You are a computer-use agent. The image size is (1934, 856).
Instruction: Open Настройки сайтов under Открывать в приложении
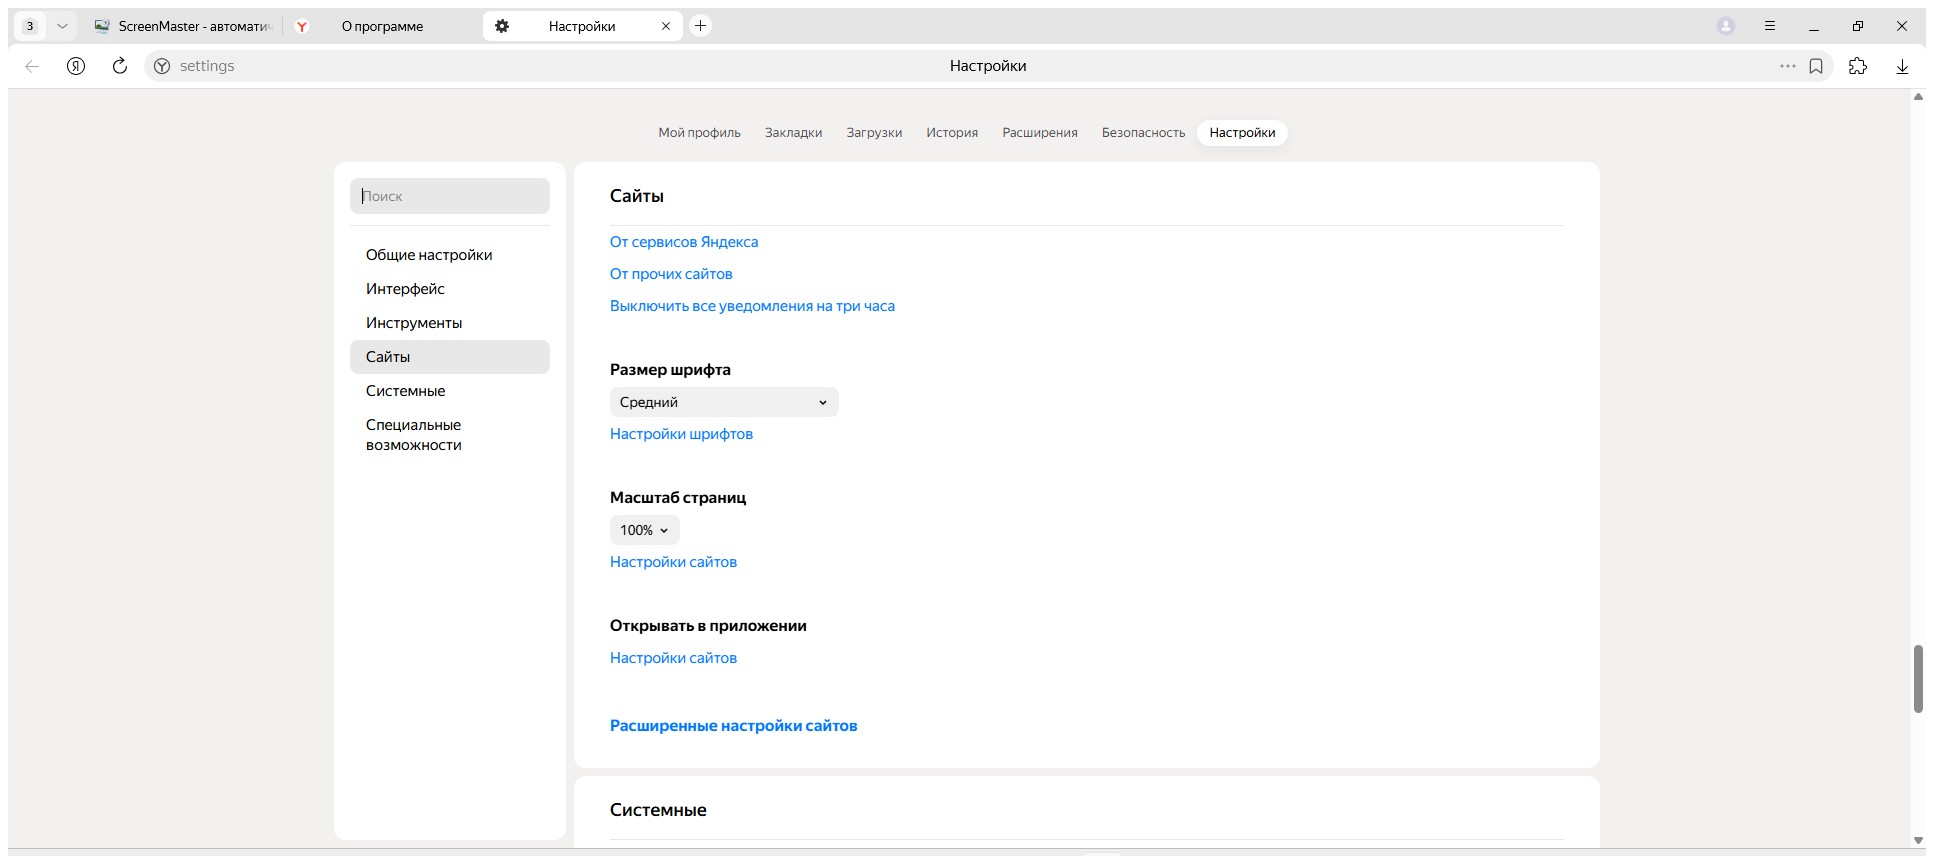pyautogui.click(x=673, y=658)
